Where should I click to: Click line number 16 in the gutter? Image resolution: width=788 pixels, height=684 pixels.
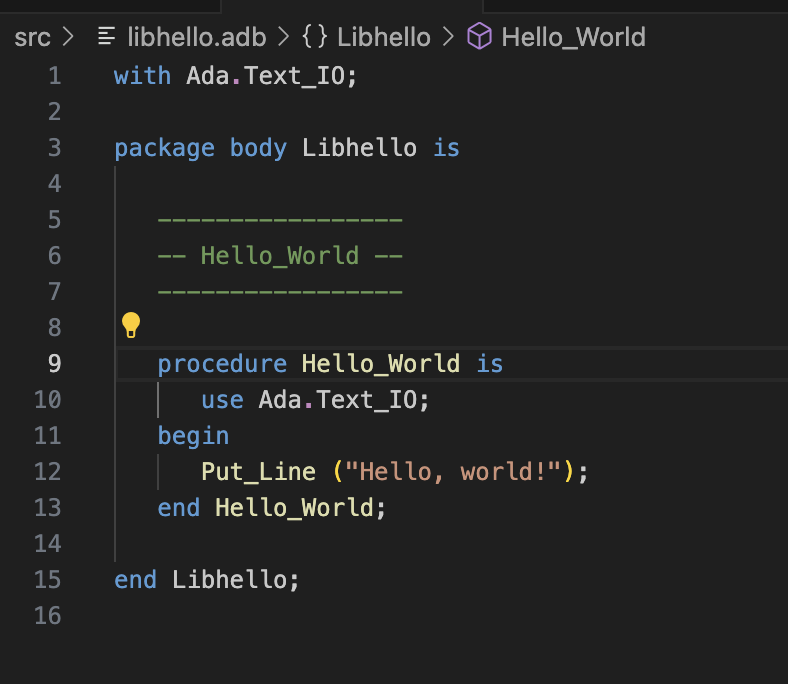[x=48, y=616]
